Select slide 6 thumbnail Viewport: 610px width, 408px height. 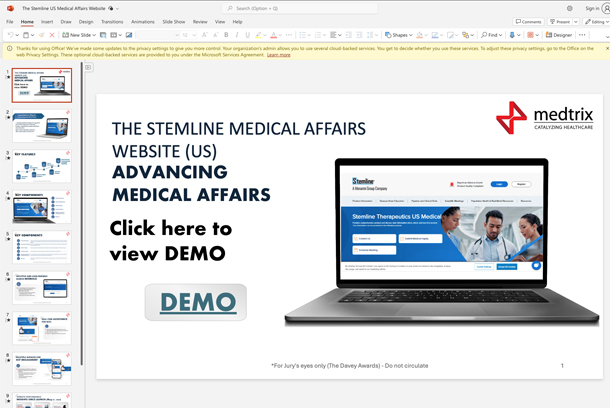42,288
